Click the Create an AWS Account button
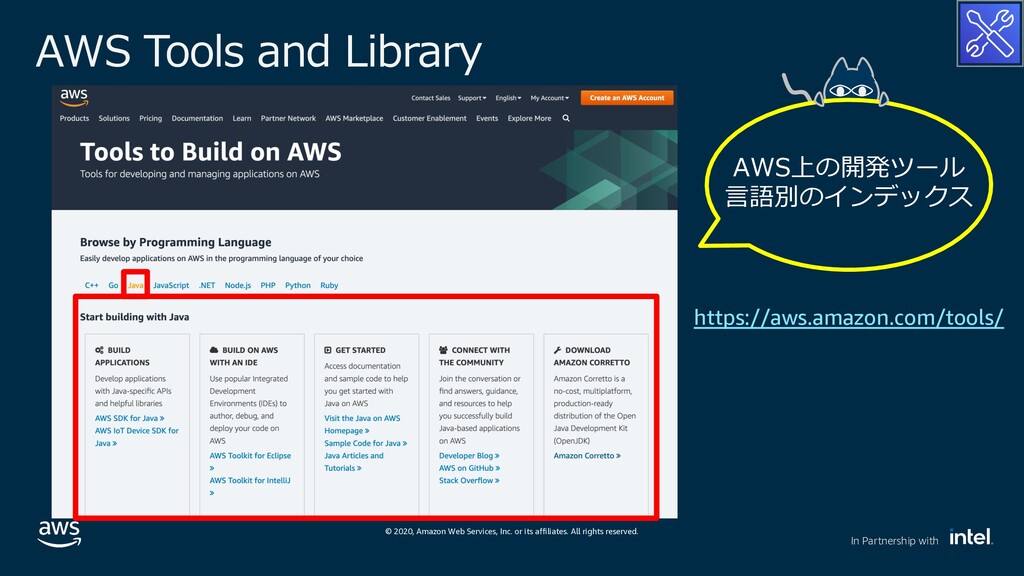Viewport: 1024px width, 576px height. pos(627,98)
